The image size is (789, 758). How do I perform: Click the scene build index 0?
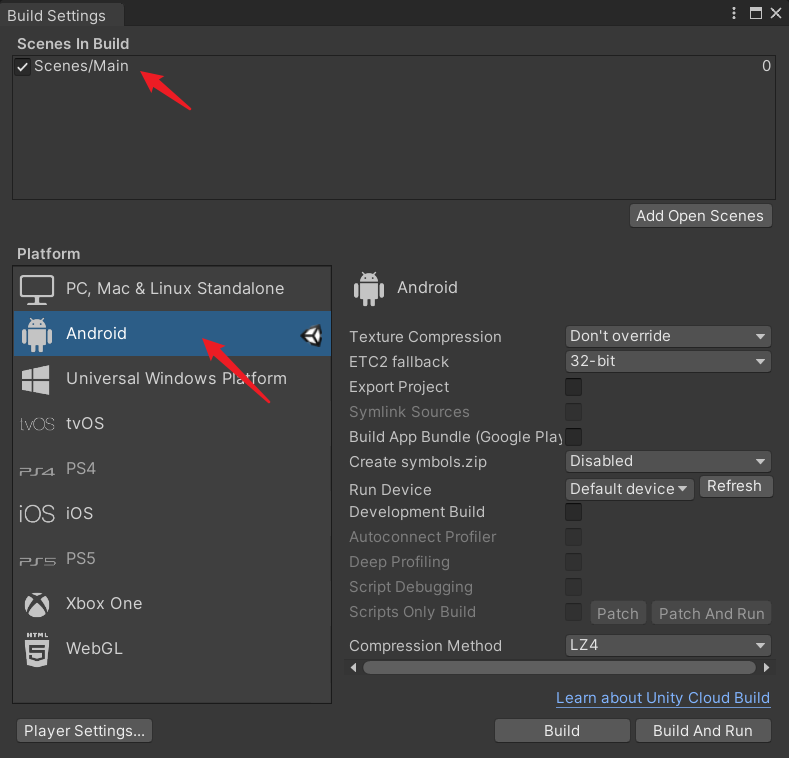click(766, 66)
